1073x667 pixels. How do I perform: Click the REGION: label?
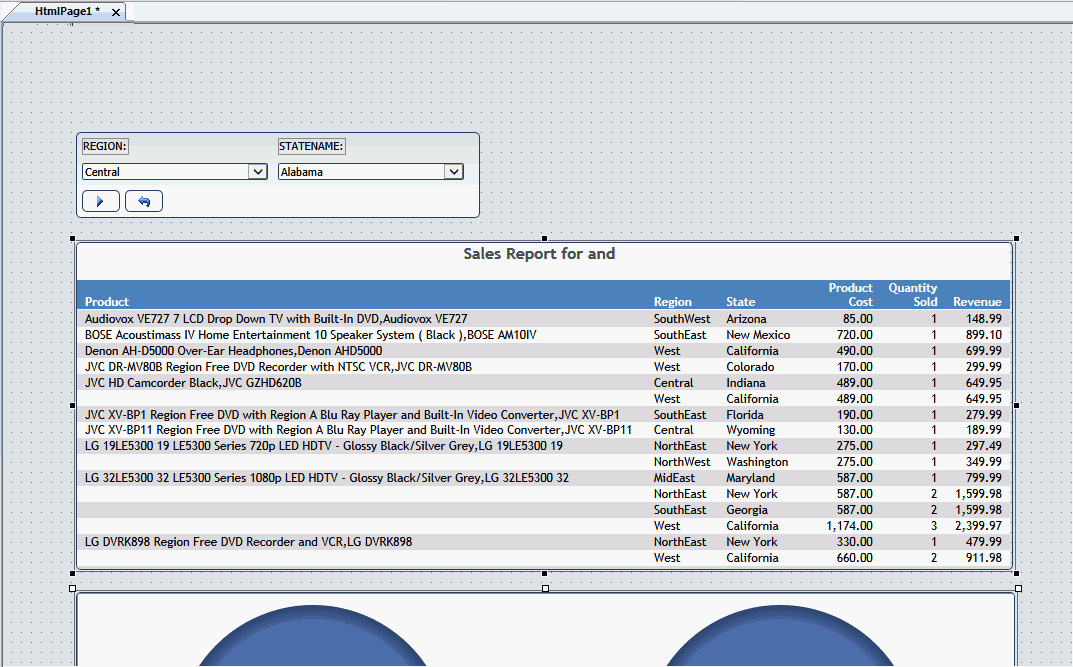pyautogui.click(x=105, y=146)
